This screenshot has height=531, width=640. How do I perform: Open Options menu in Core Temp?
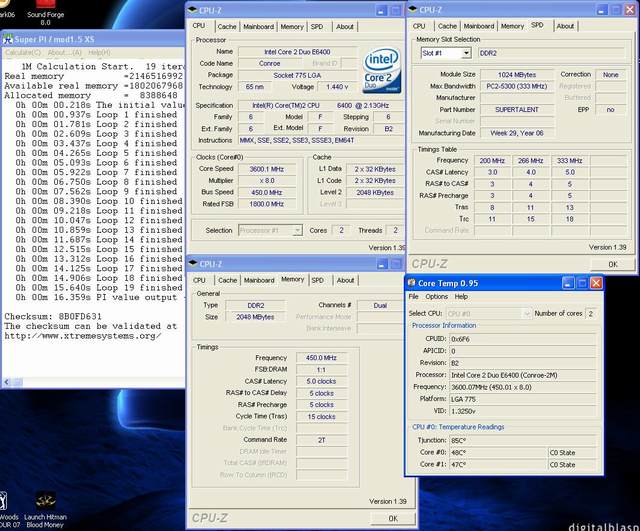[436, 297]
